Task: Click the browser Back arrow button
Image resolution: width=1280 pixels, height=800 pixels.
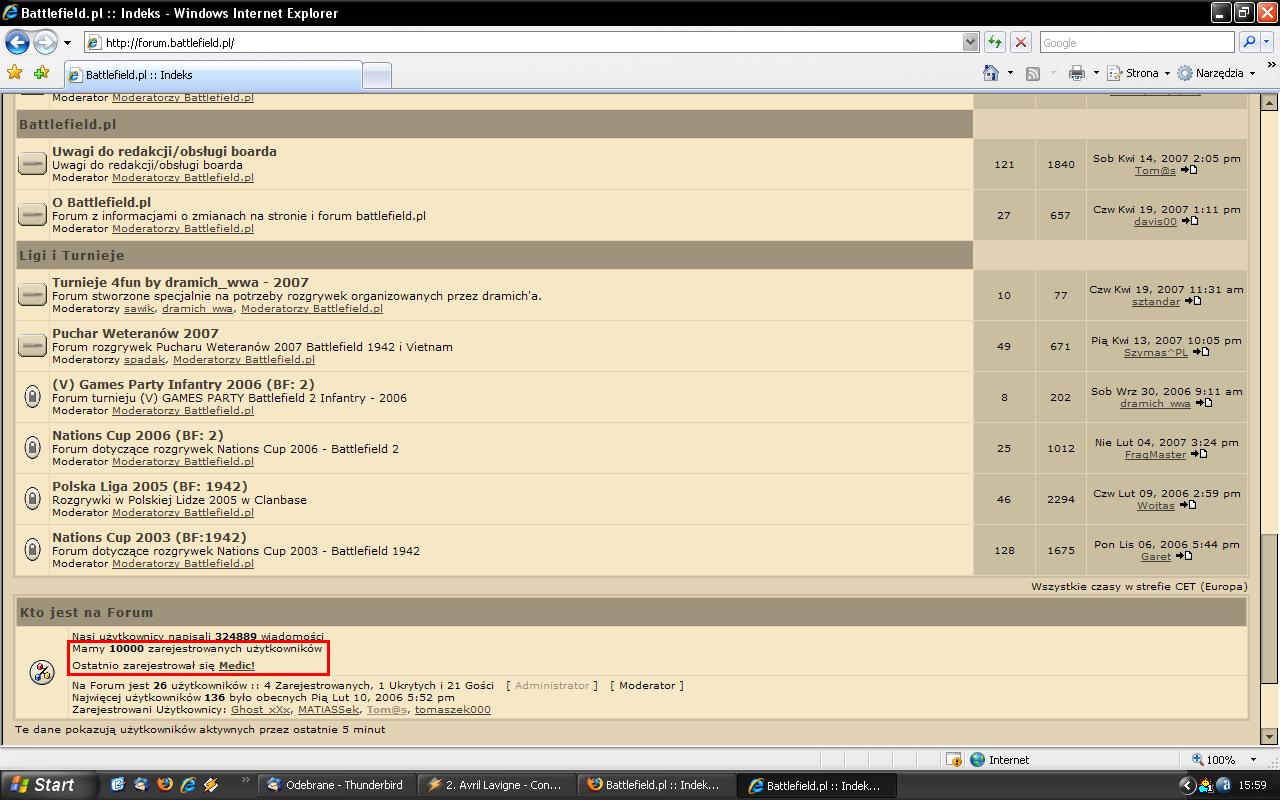Action: tap(17, 42)
